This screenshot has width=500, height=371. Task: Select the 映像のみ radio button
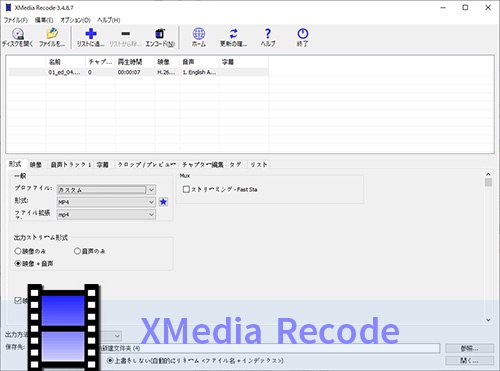pyautogui.click(x=18, y=251)
